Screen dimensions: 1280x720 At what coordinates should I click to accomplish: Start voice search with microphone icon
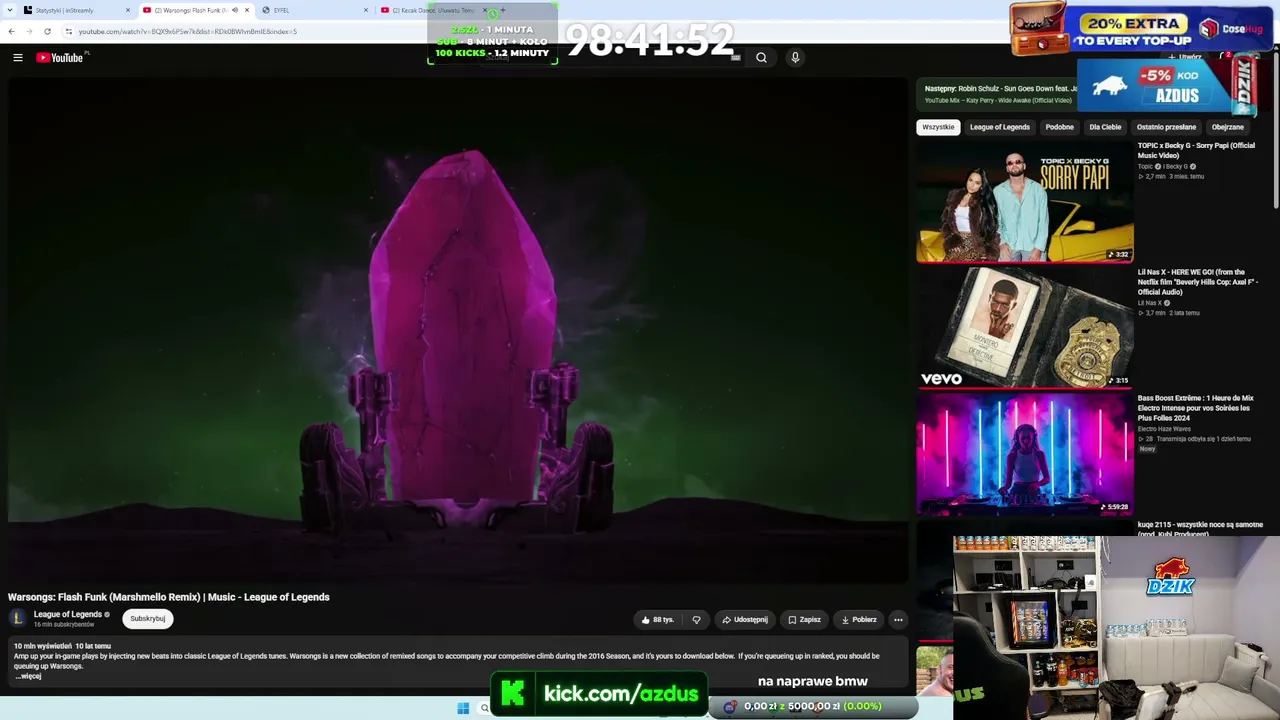[x=795, y=58]
